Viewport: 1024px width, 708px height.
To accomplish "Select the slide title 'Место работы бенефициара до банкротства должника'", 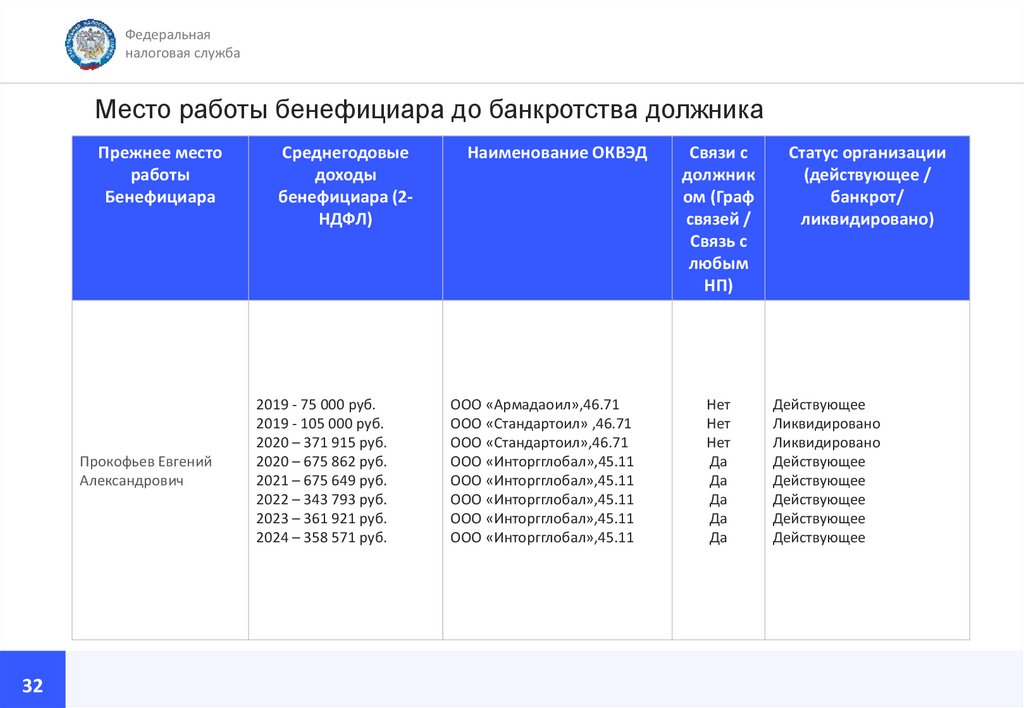I will click(429, 109).
